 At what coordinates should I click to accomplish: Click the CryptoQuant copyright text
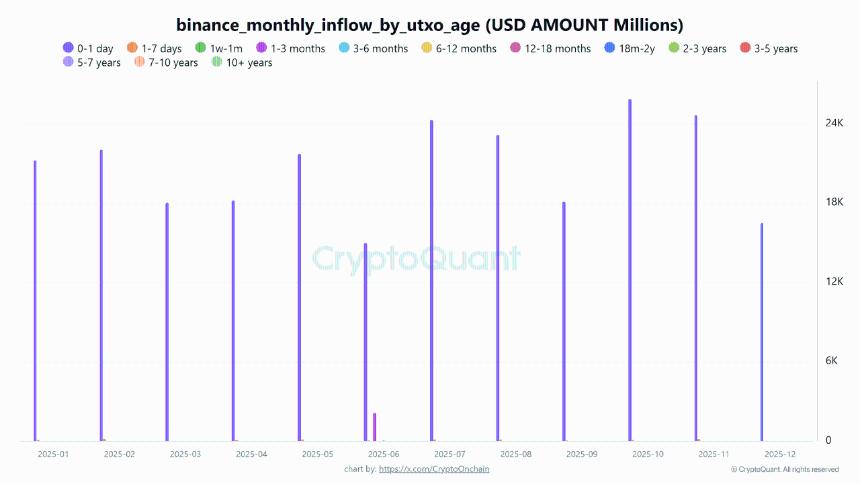click(x=784, y=469)
